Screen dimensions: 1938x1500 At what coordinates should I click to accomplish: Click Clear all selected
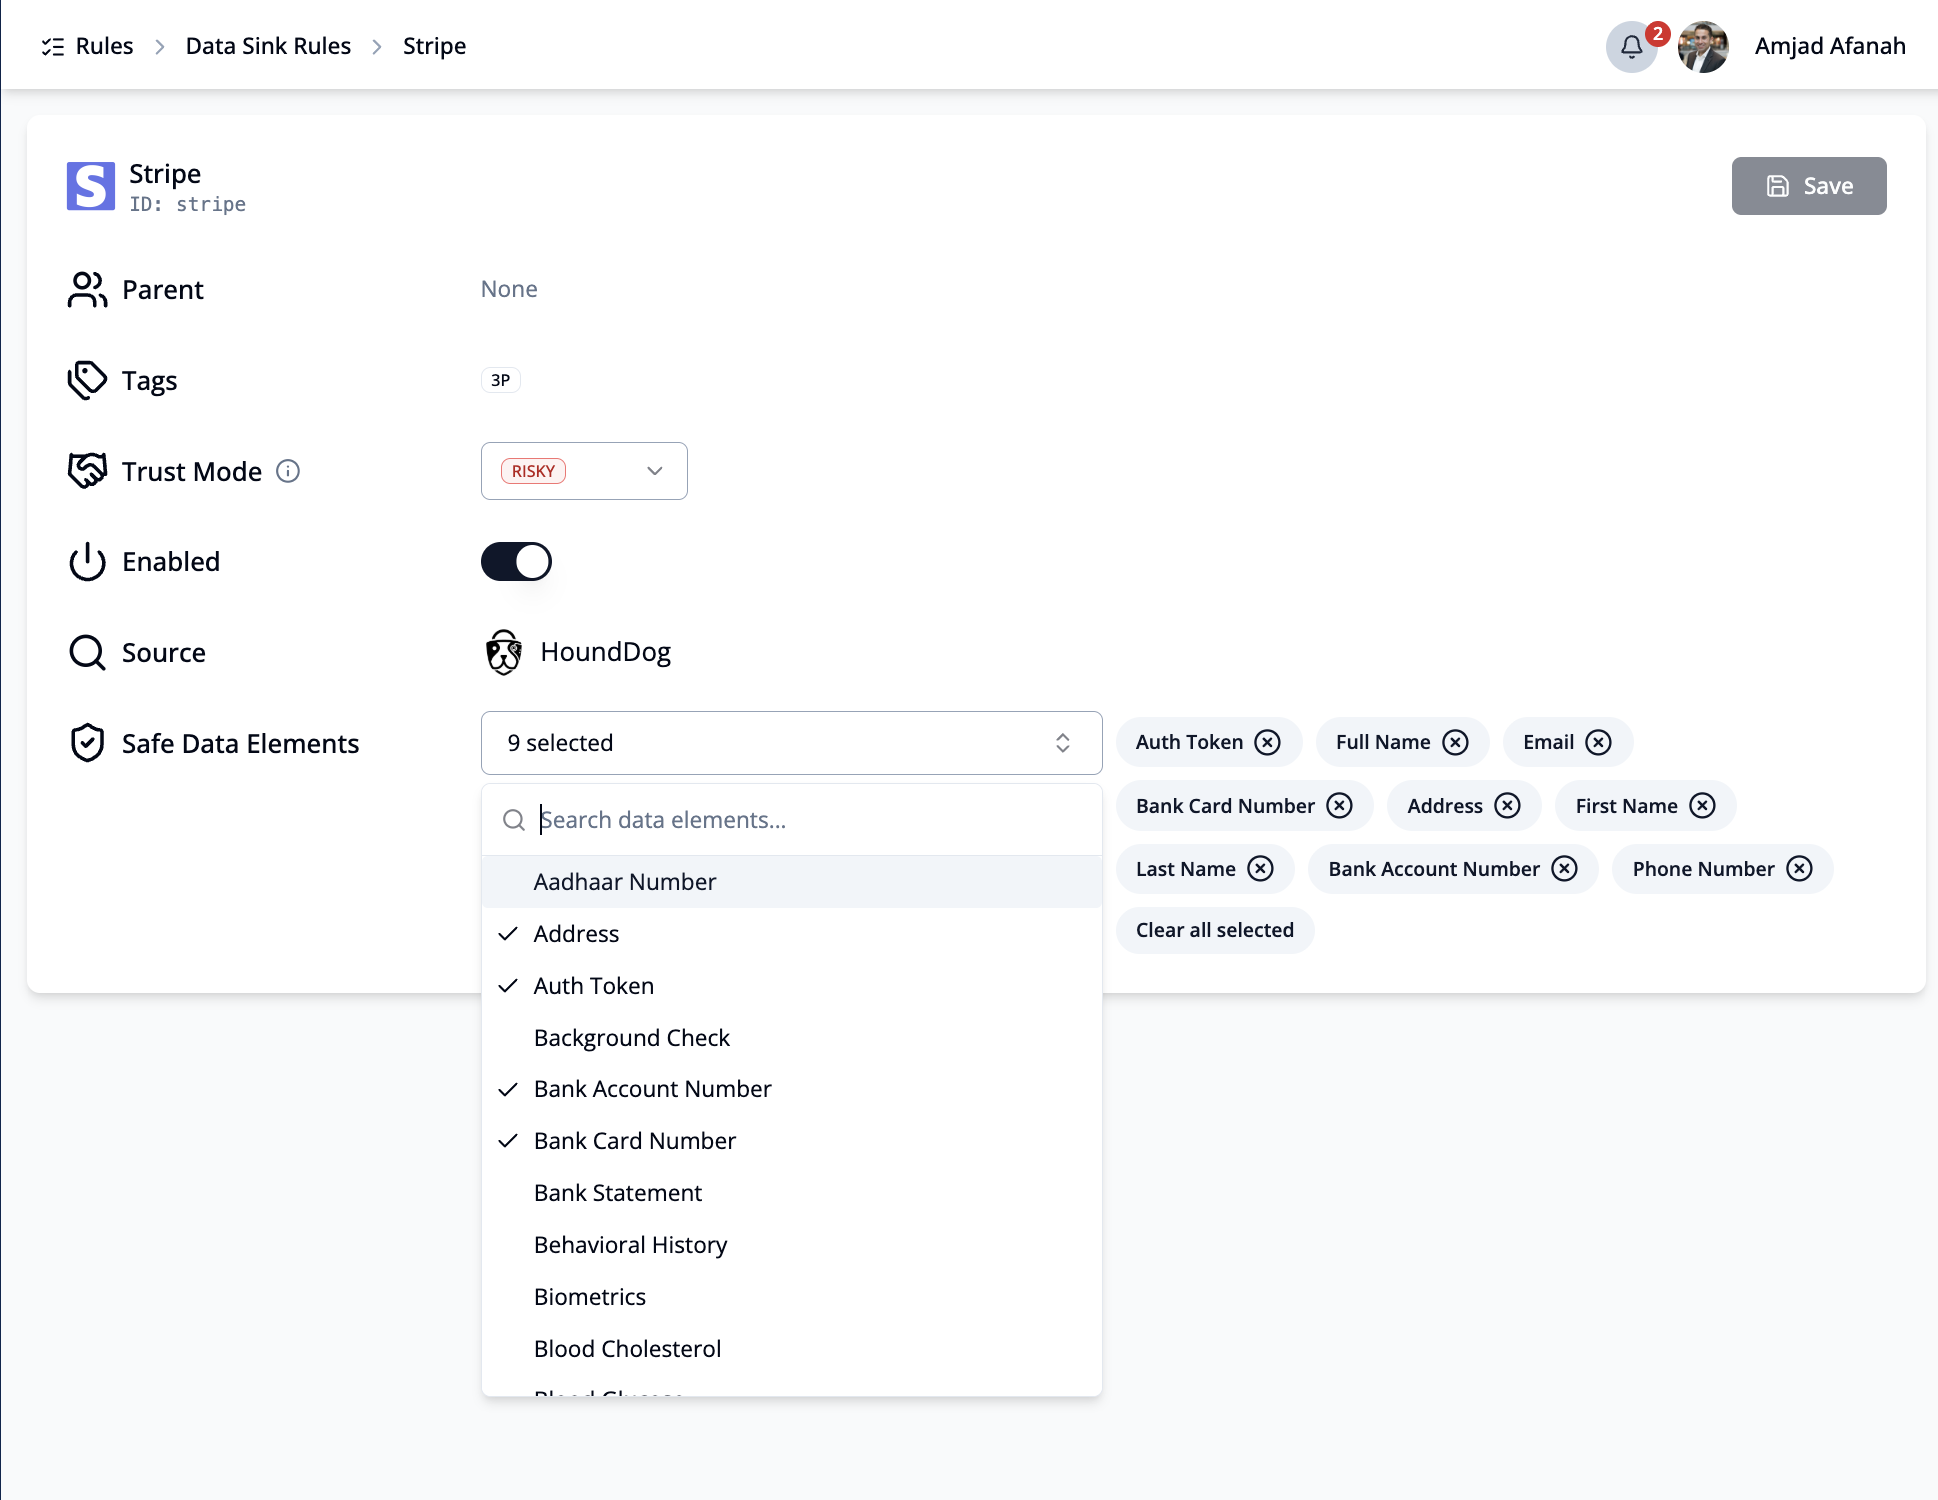coord(1215,930)
